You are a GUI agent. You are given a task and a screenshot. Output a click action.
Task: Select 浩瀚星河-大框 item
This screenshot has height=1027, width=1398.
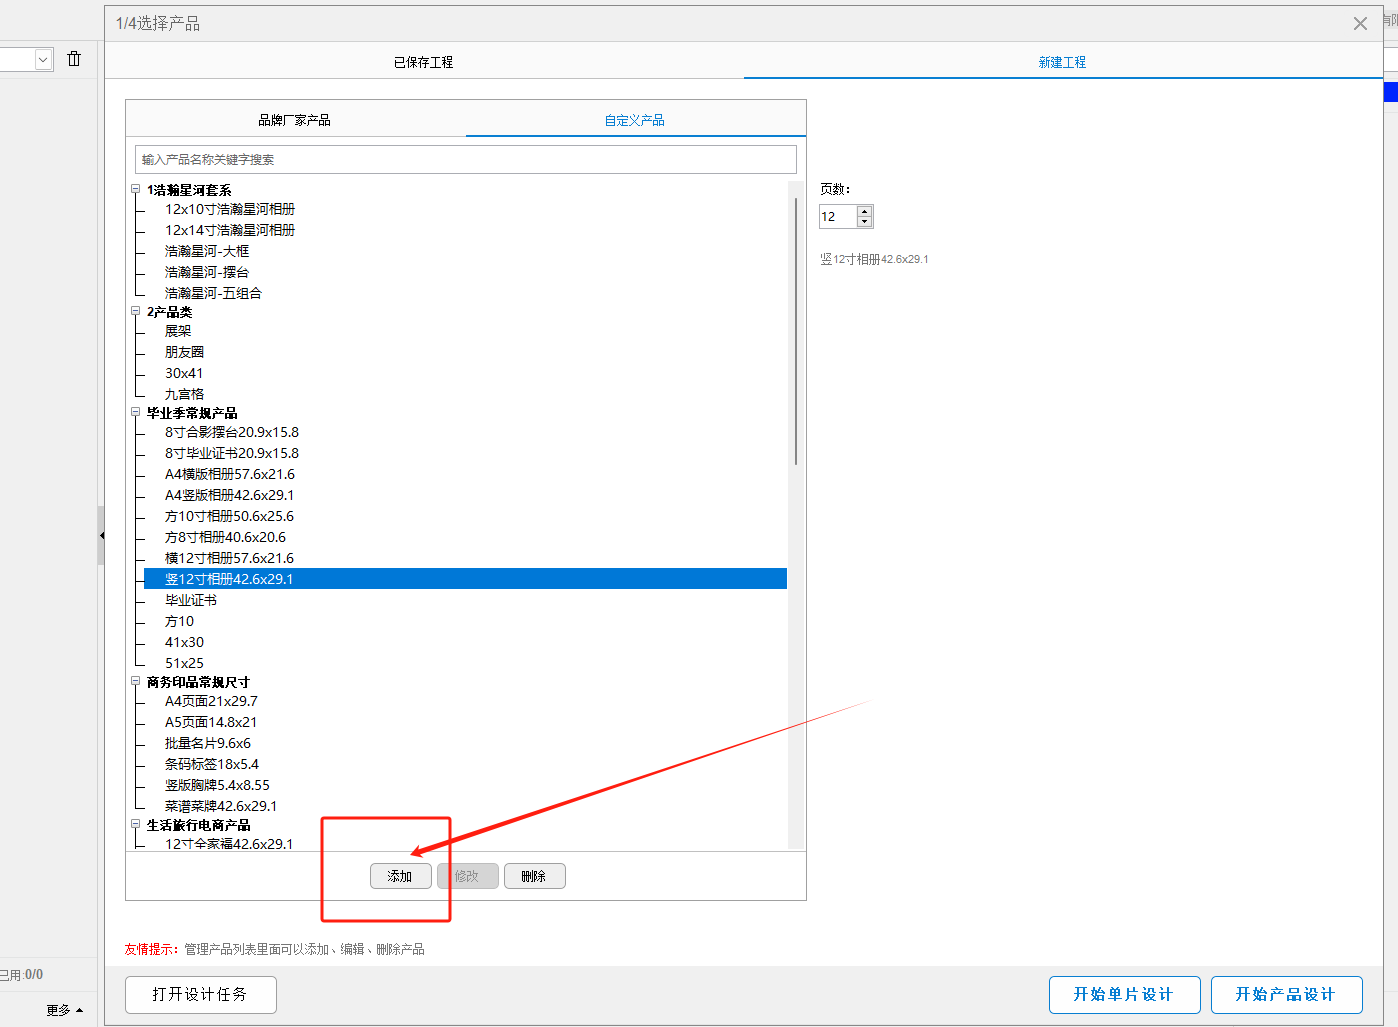(x=207, y=251)
